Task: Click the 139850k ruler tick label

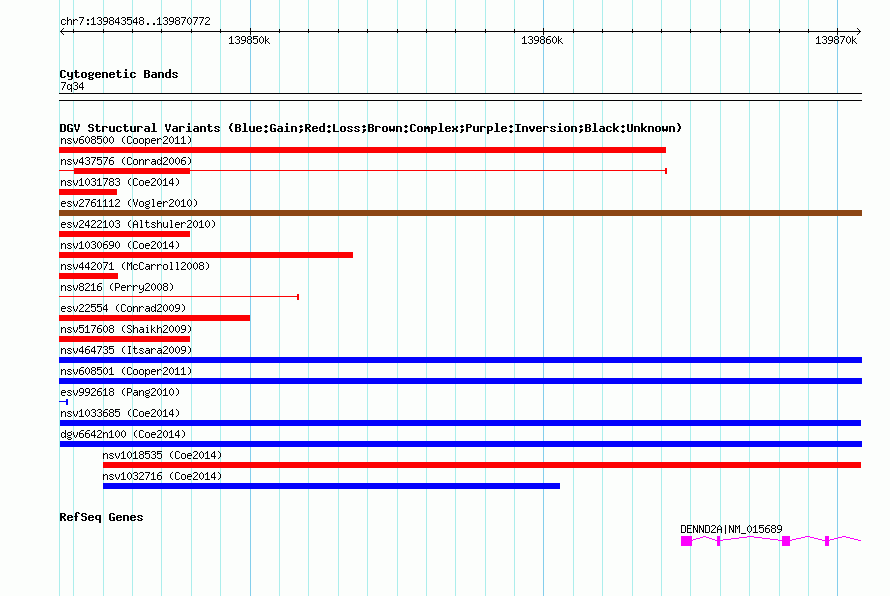Action: click(x=249, y=40)
